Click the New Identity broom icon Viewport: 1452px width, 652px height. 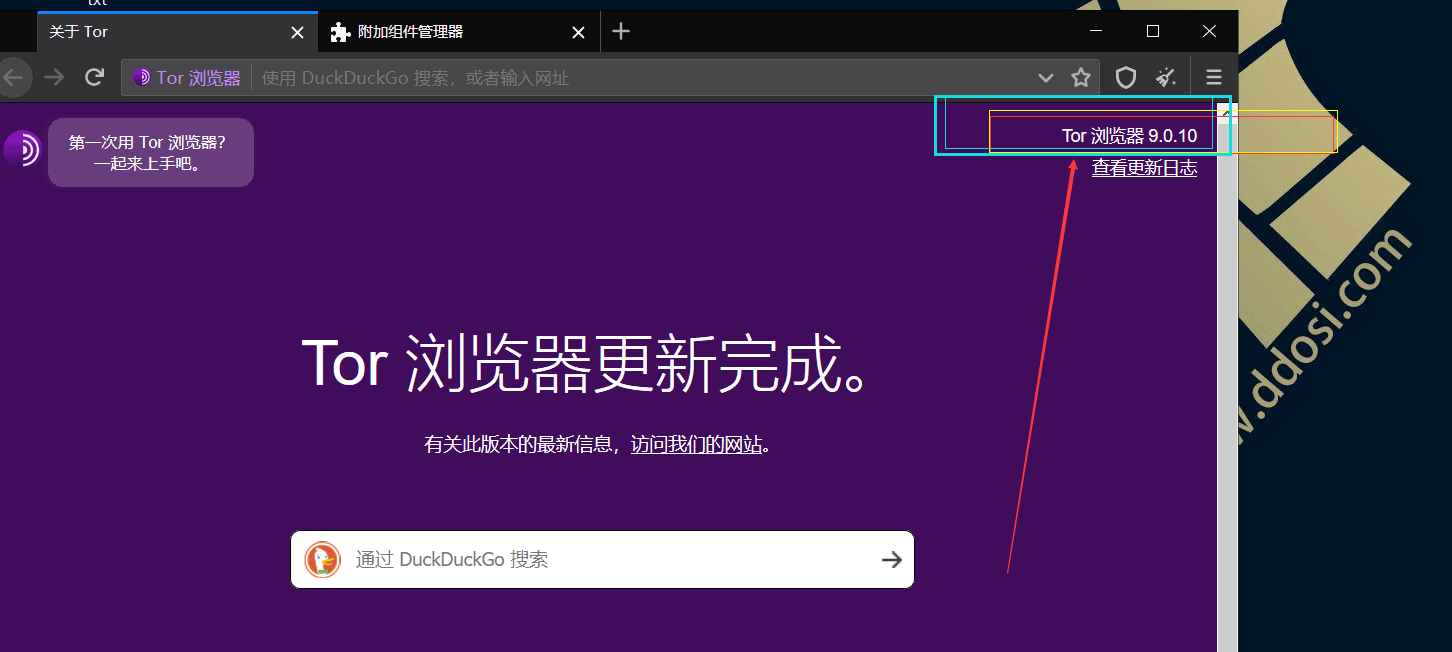pyautogui.click(x=1165, y=77)
